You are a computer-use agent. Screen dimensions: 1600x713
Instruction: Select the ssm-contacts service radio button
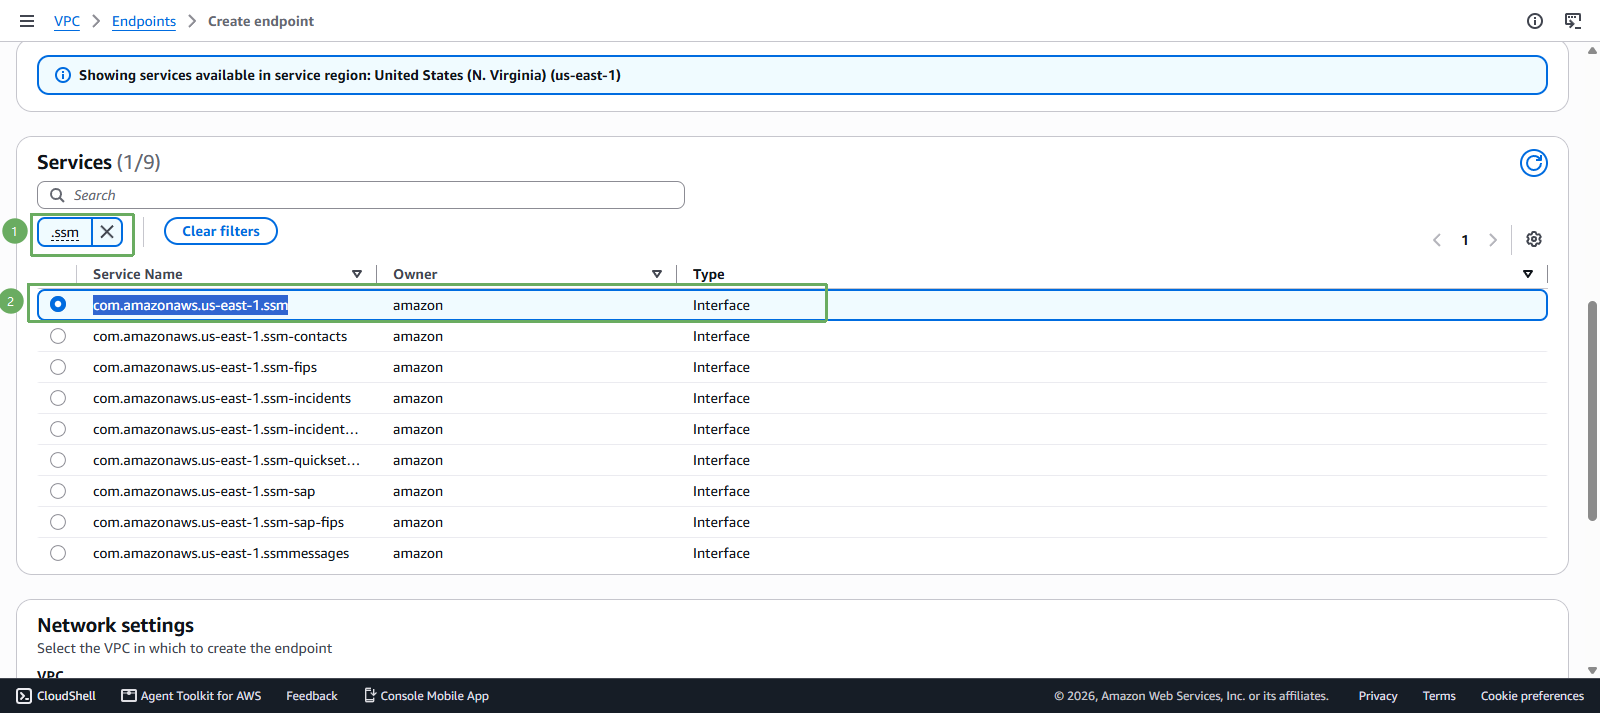point(58,336)
